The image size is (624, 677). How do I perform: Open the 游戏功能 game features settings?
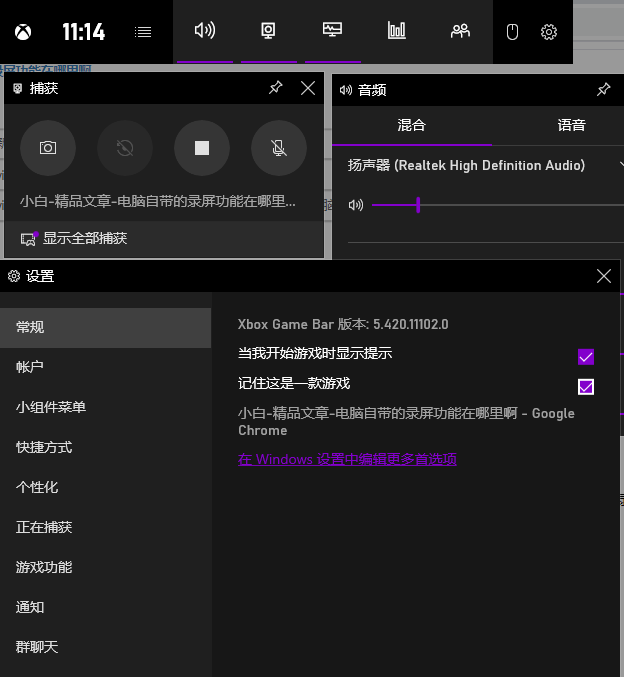[105, 567]
